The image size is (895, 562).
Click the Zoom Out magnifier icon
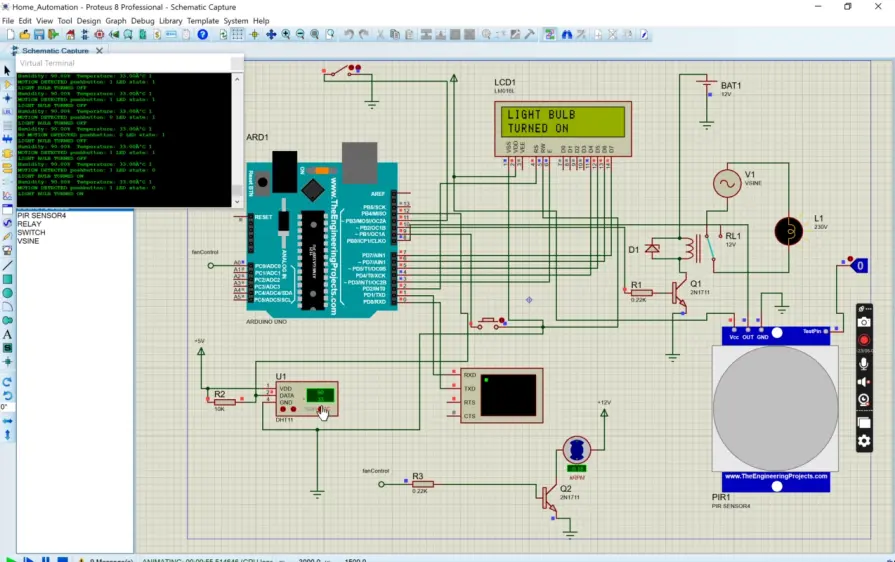tap(300, 35)
